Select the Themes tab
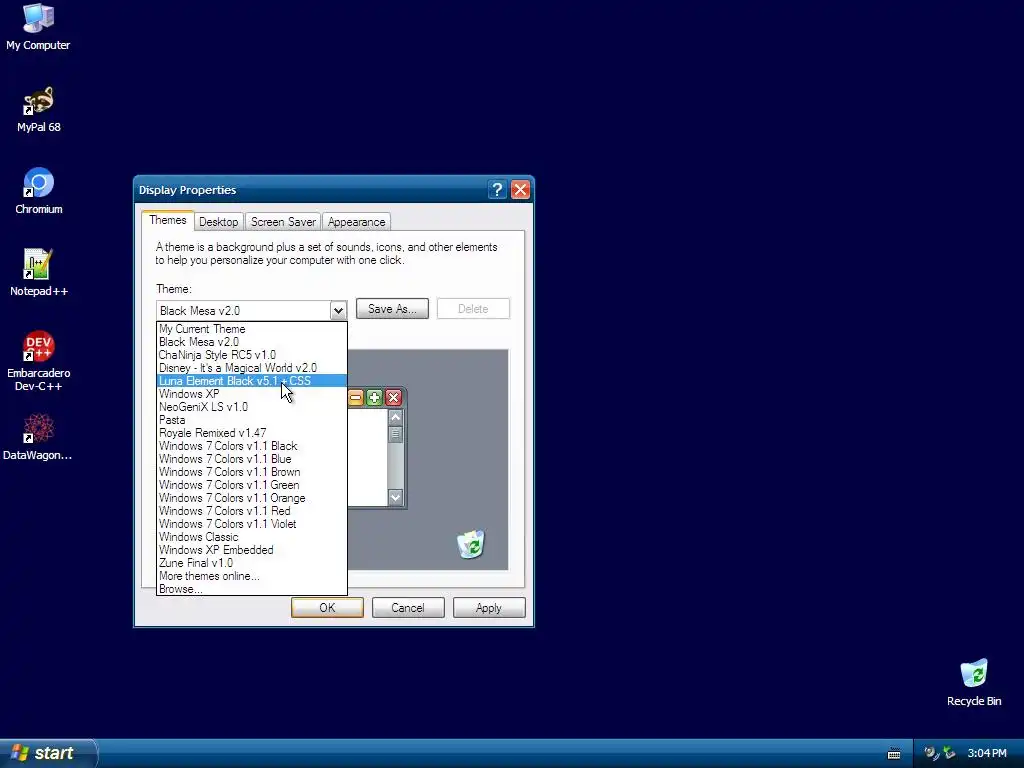 [x=168, y=220]
